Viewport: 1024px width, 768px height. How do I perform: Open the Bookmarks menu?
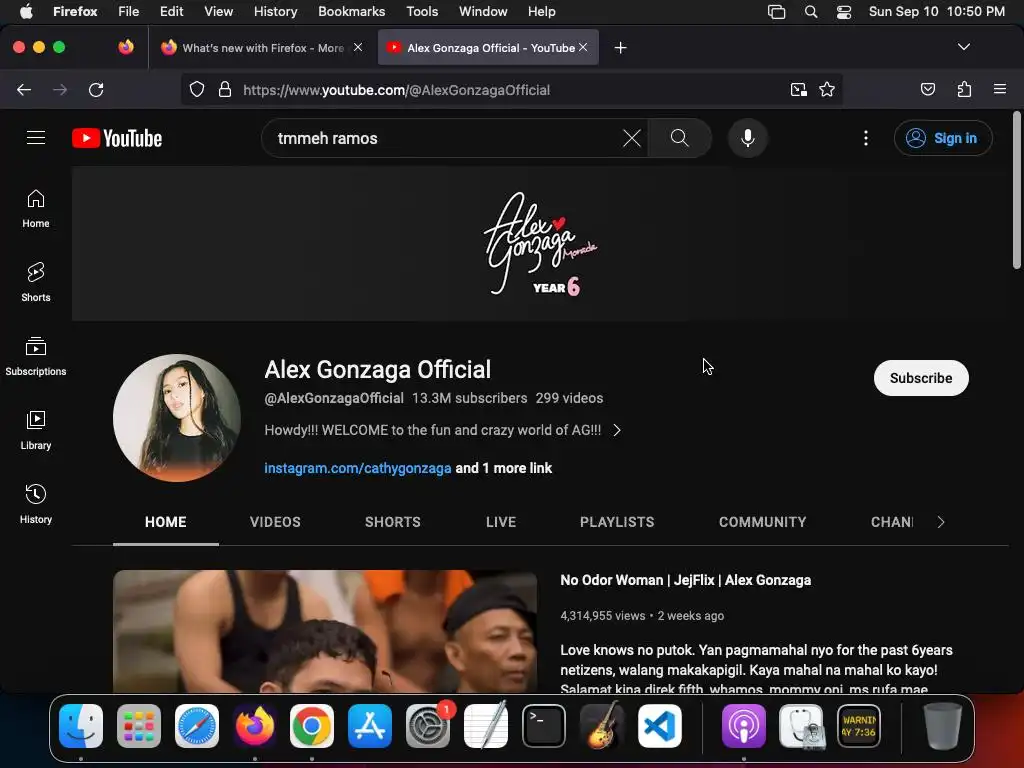pos(351,11)
